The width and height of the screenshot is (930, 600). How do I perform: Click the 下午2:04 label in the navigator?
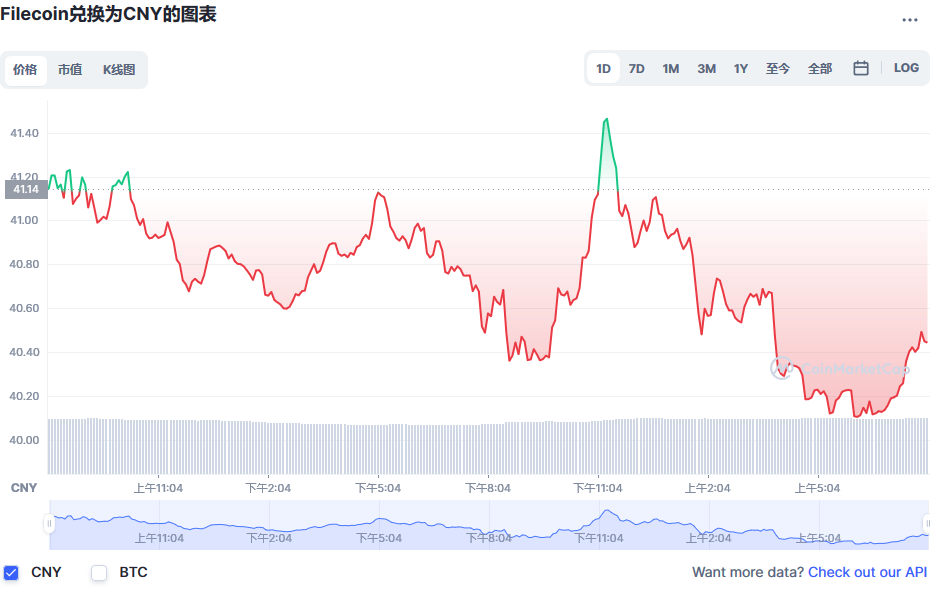269,538
